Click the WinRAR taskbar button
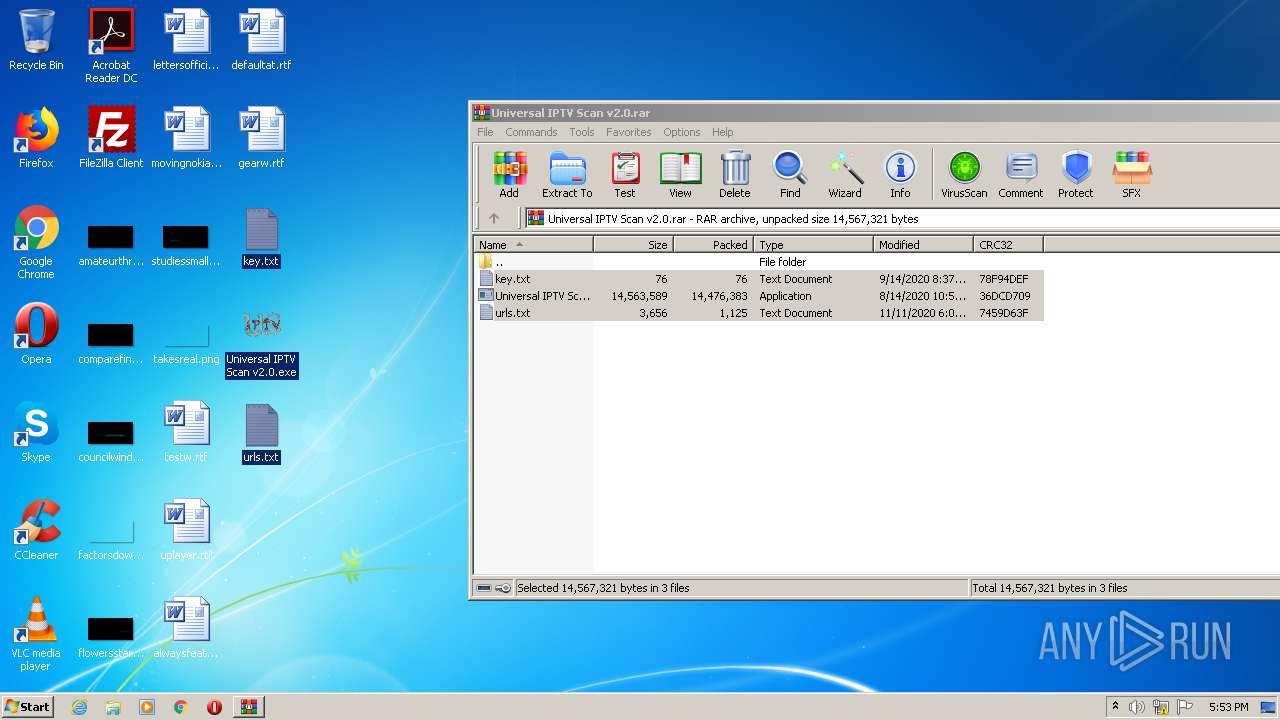The height and width of the screenshot is (720, 1280). tap(248, 707)
